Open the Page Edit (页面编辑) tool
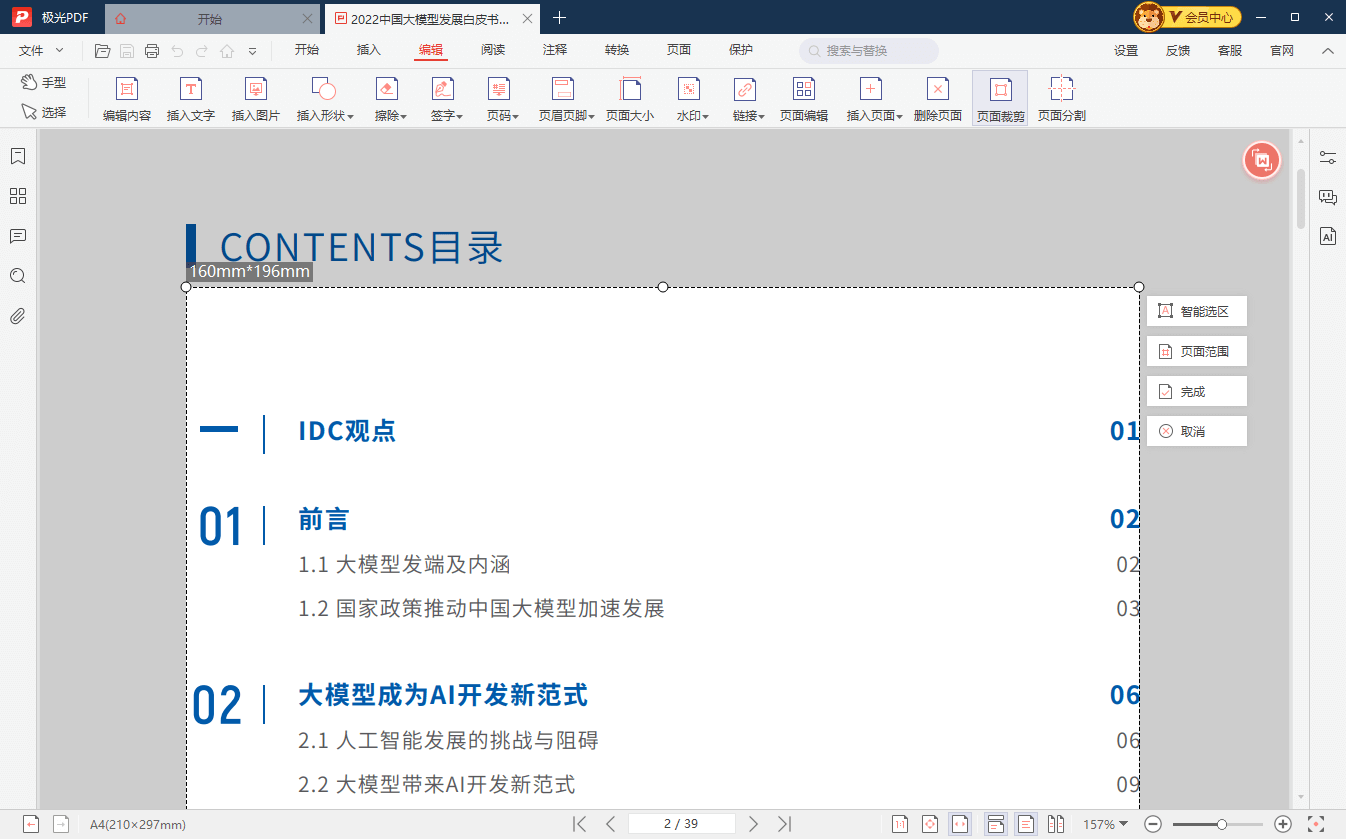Screen dimensions: 1346x839 click(804, 99)
